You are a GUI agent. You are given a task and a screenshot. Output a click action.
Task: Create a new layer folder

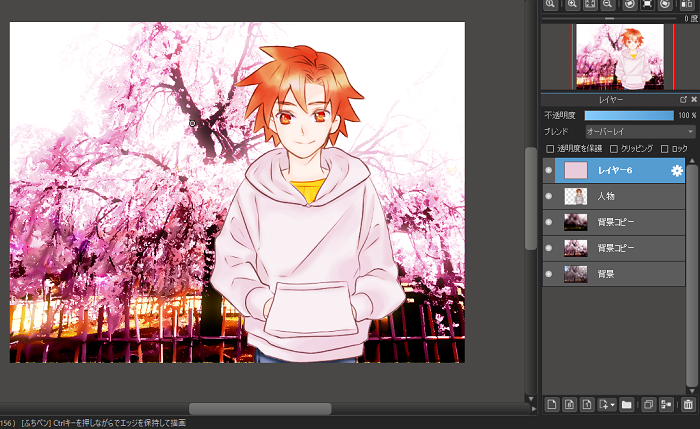(x=626, y=404)
